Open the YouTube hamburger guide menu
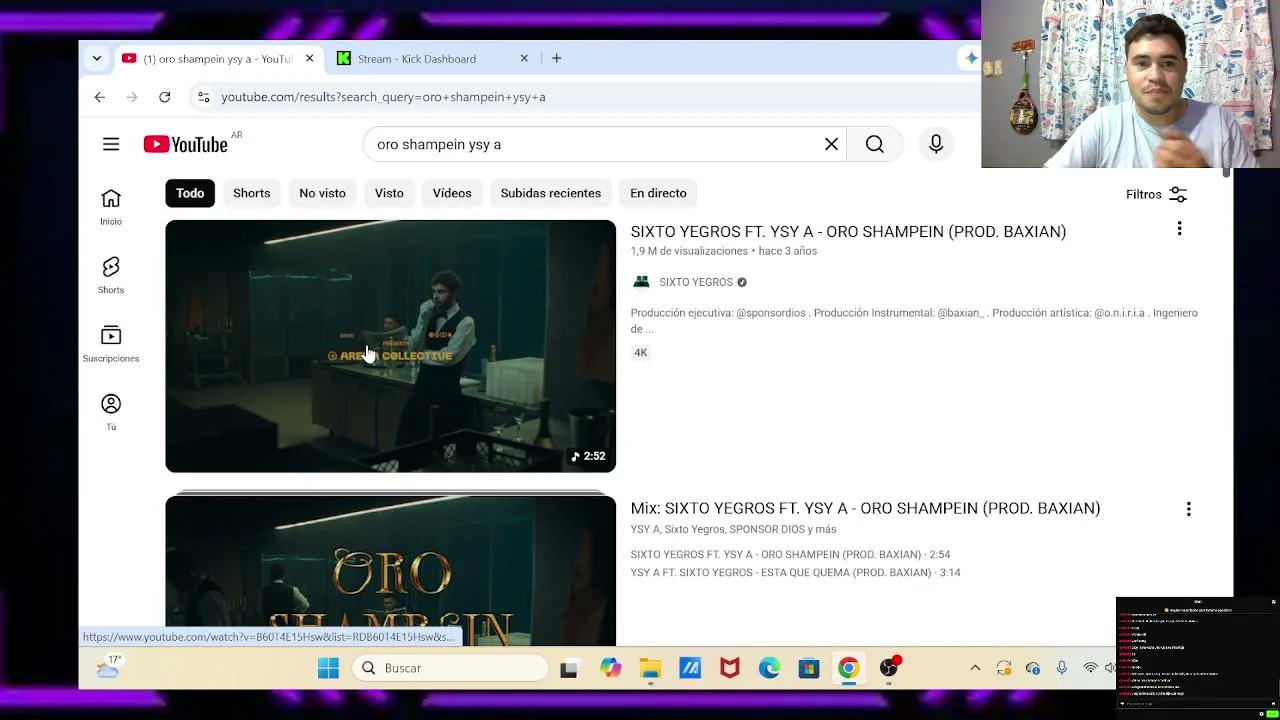Screen dimensions: 1280x720 tap(111, 144)
